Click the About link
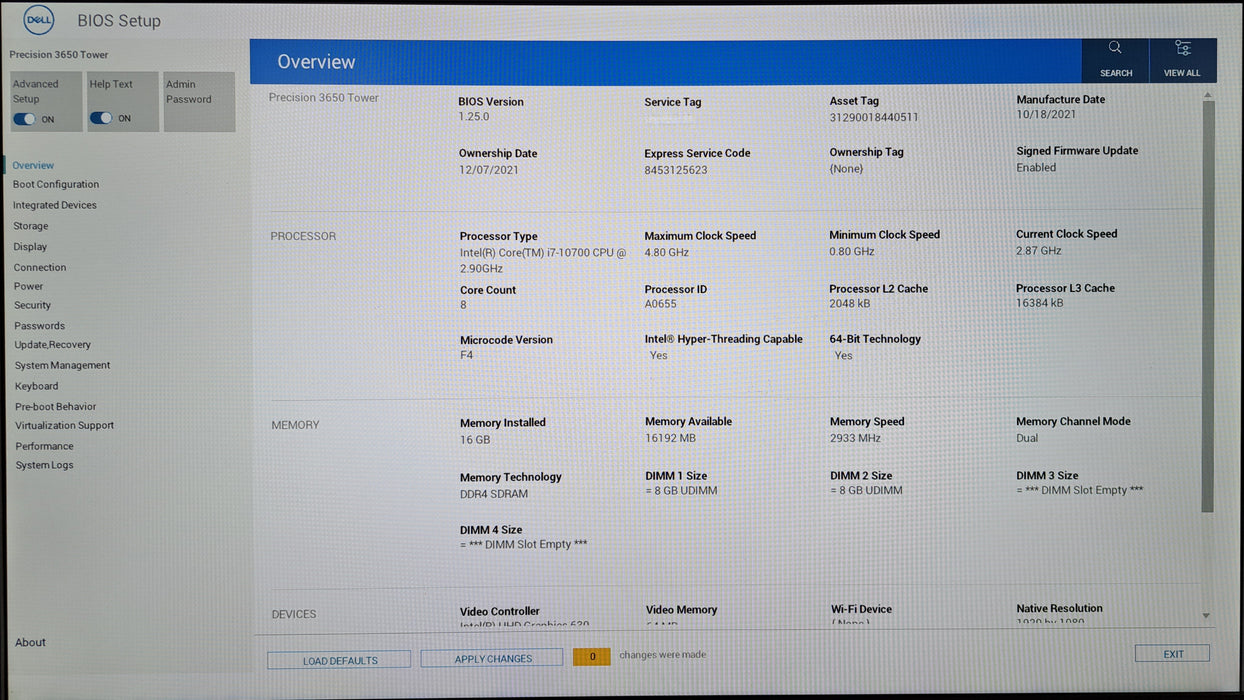This screenshot has height=700, width=1244. pos(31,642)
